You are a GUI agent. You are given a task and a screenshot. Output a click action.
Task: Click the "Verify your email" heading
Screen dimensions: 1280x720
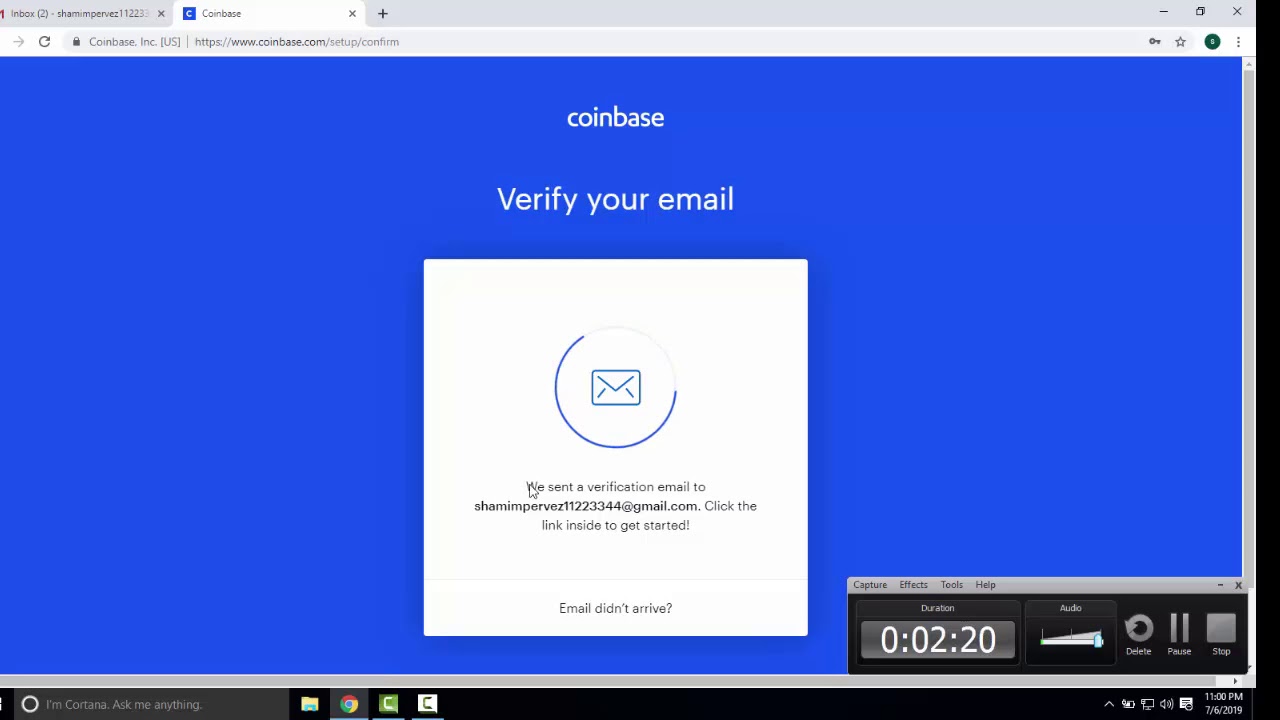[615, 200]
